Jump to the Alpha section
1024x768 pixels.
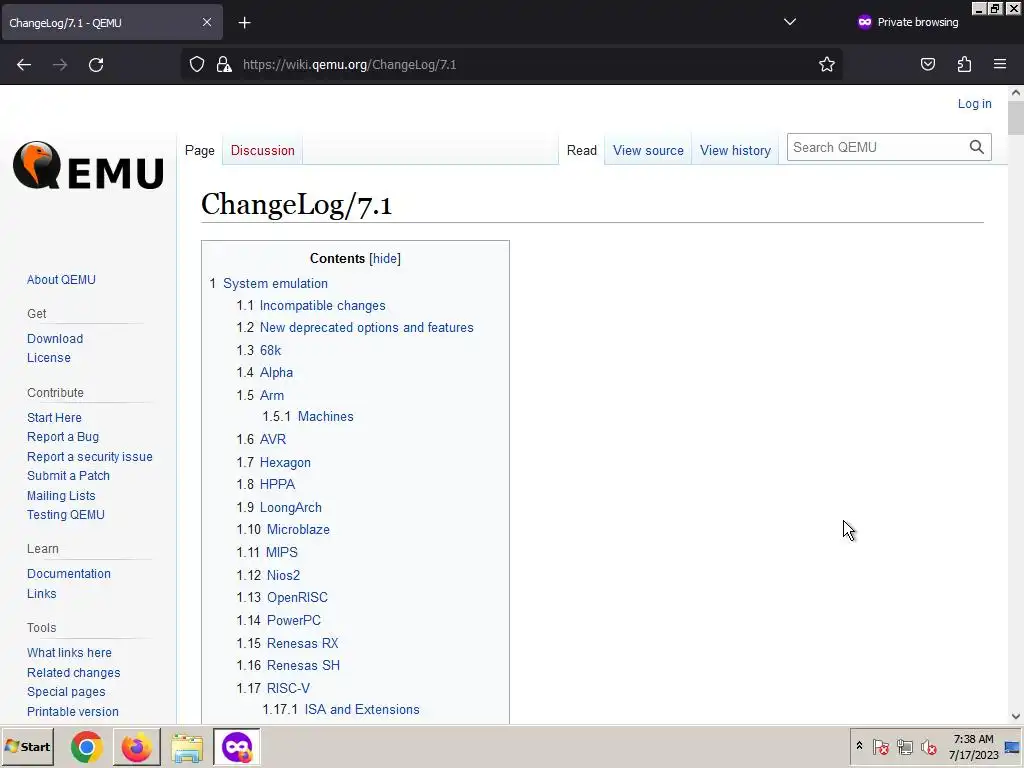276,373
